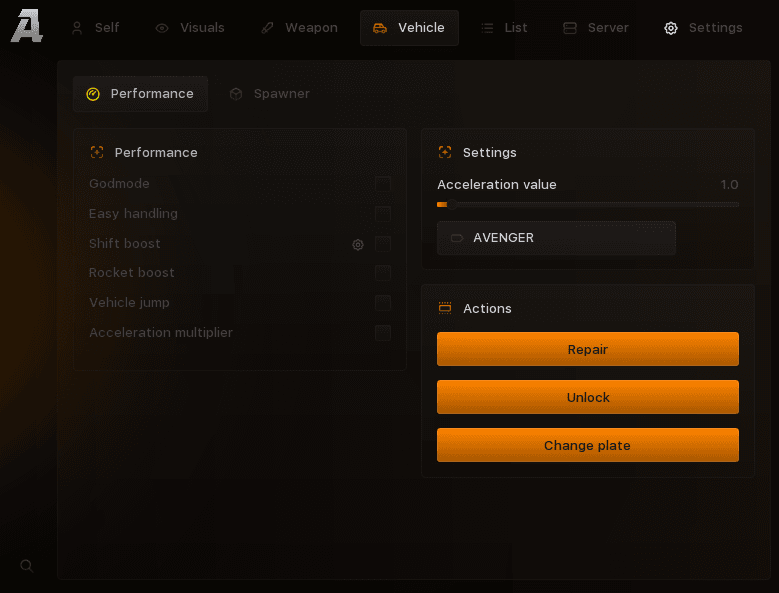Image resolution: width=779 pixels, height=593 pixels.
Task: Click the Acceleration multiplier label
Action: pos(161,332)
